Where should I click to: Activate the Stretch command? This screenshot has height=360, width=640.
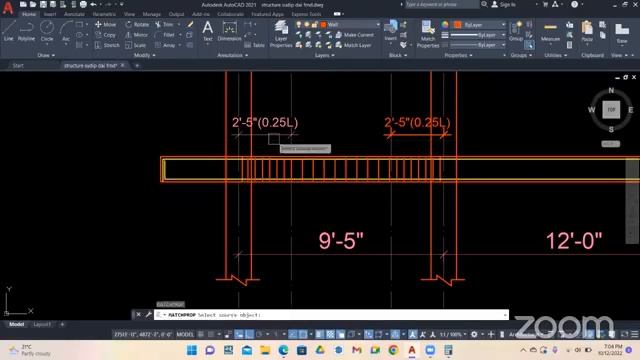(107, 45)
